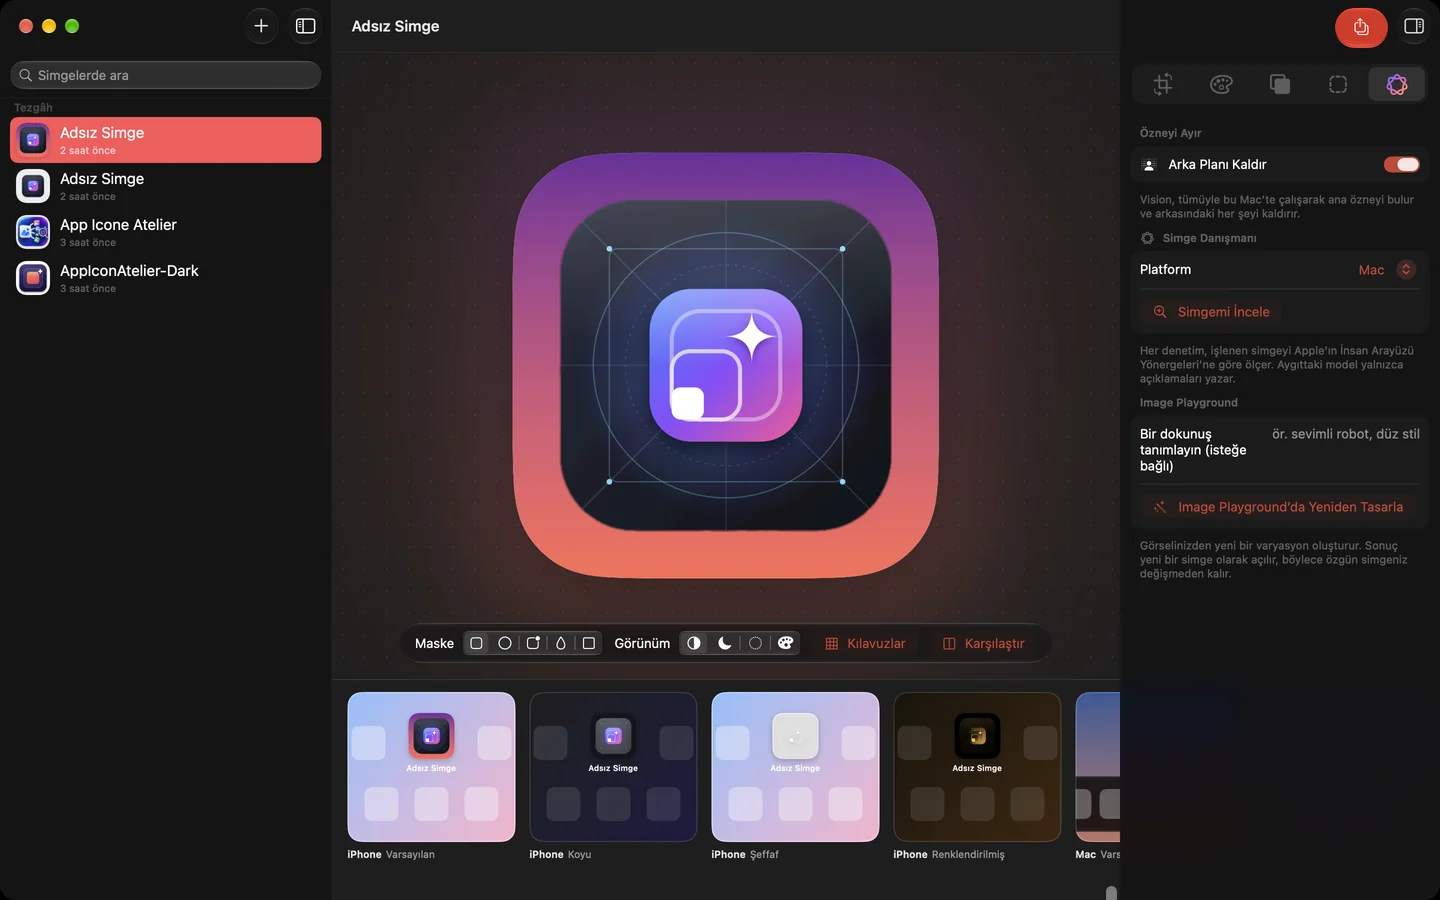Turn off Arka Planı Kaldır switch

1401,164
